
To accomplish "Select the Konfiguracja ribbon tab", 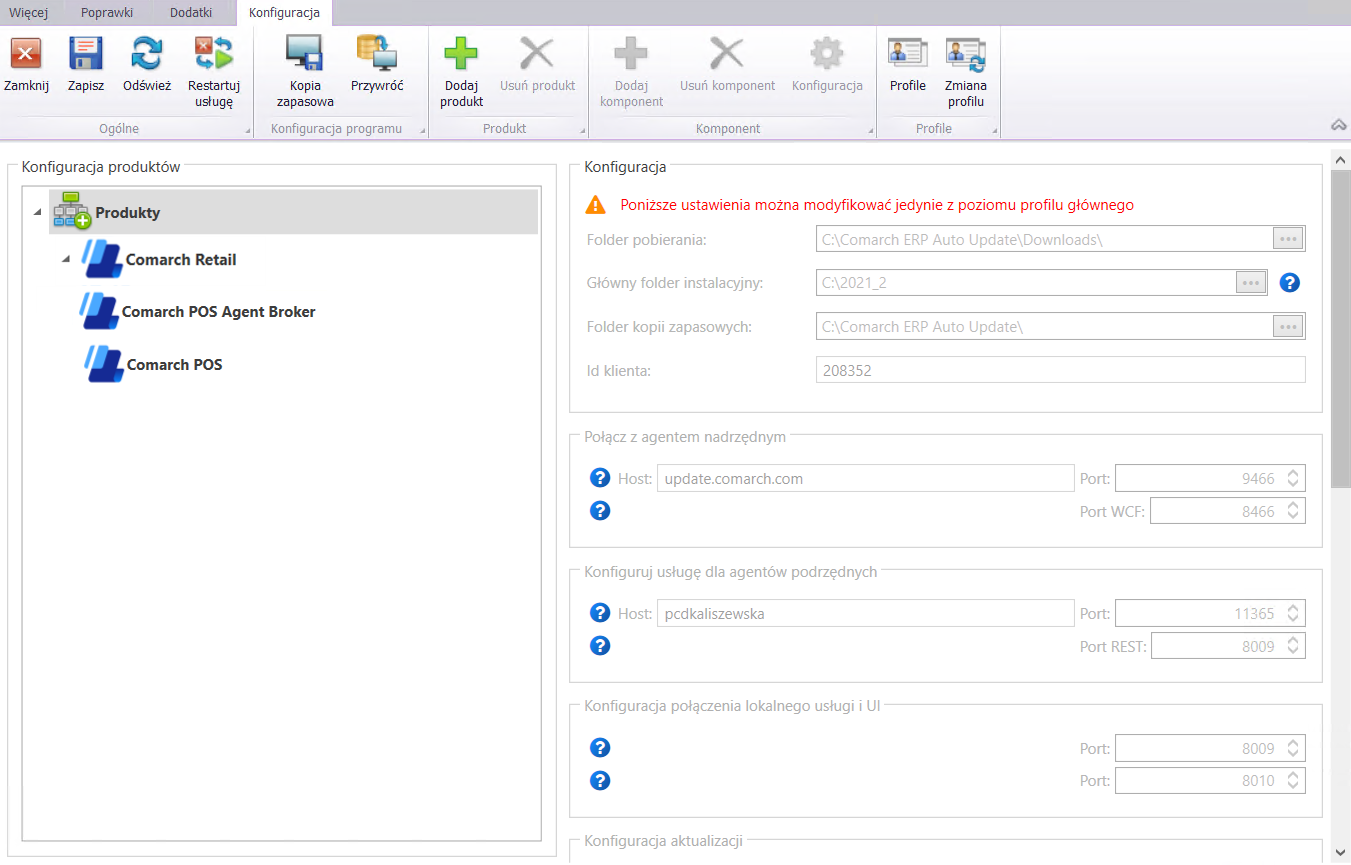I will (285, 13).
